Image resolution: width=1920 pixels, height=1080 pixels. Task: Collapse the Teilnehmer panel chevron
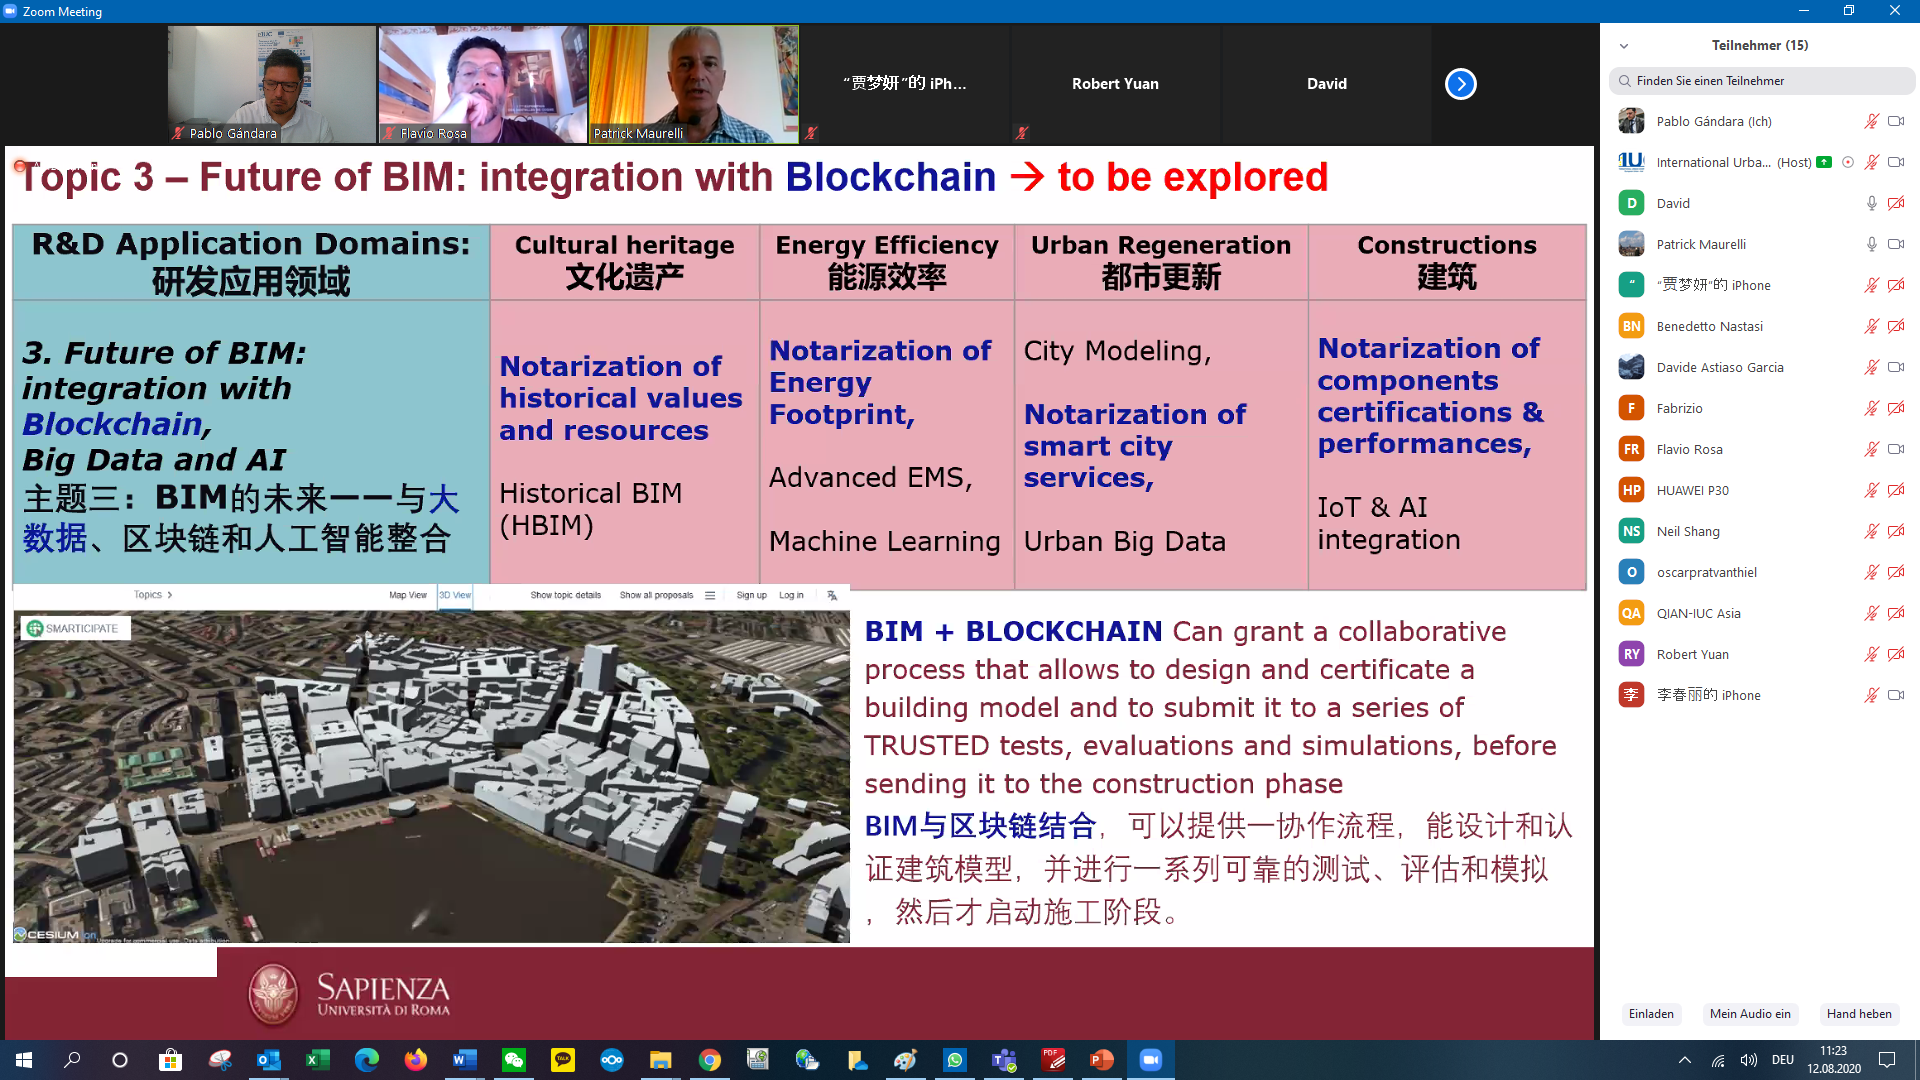point(1624,46)
